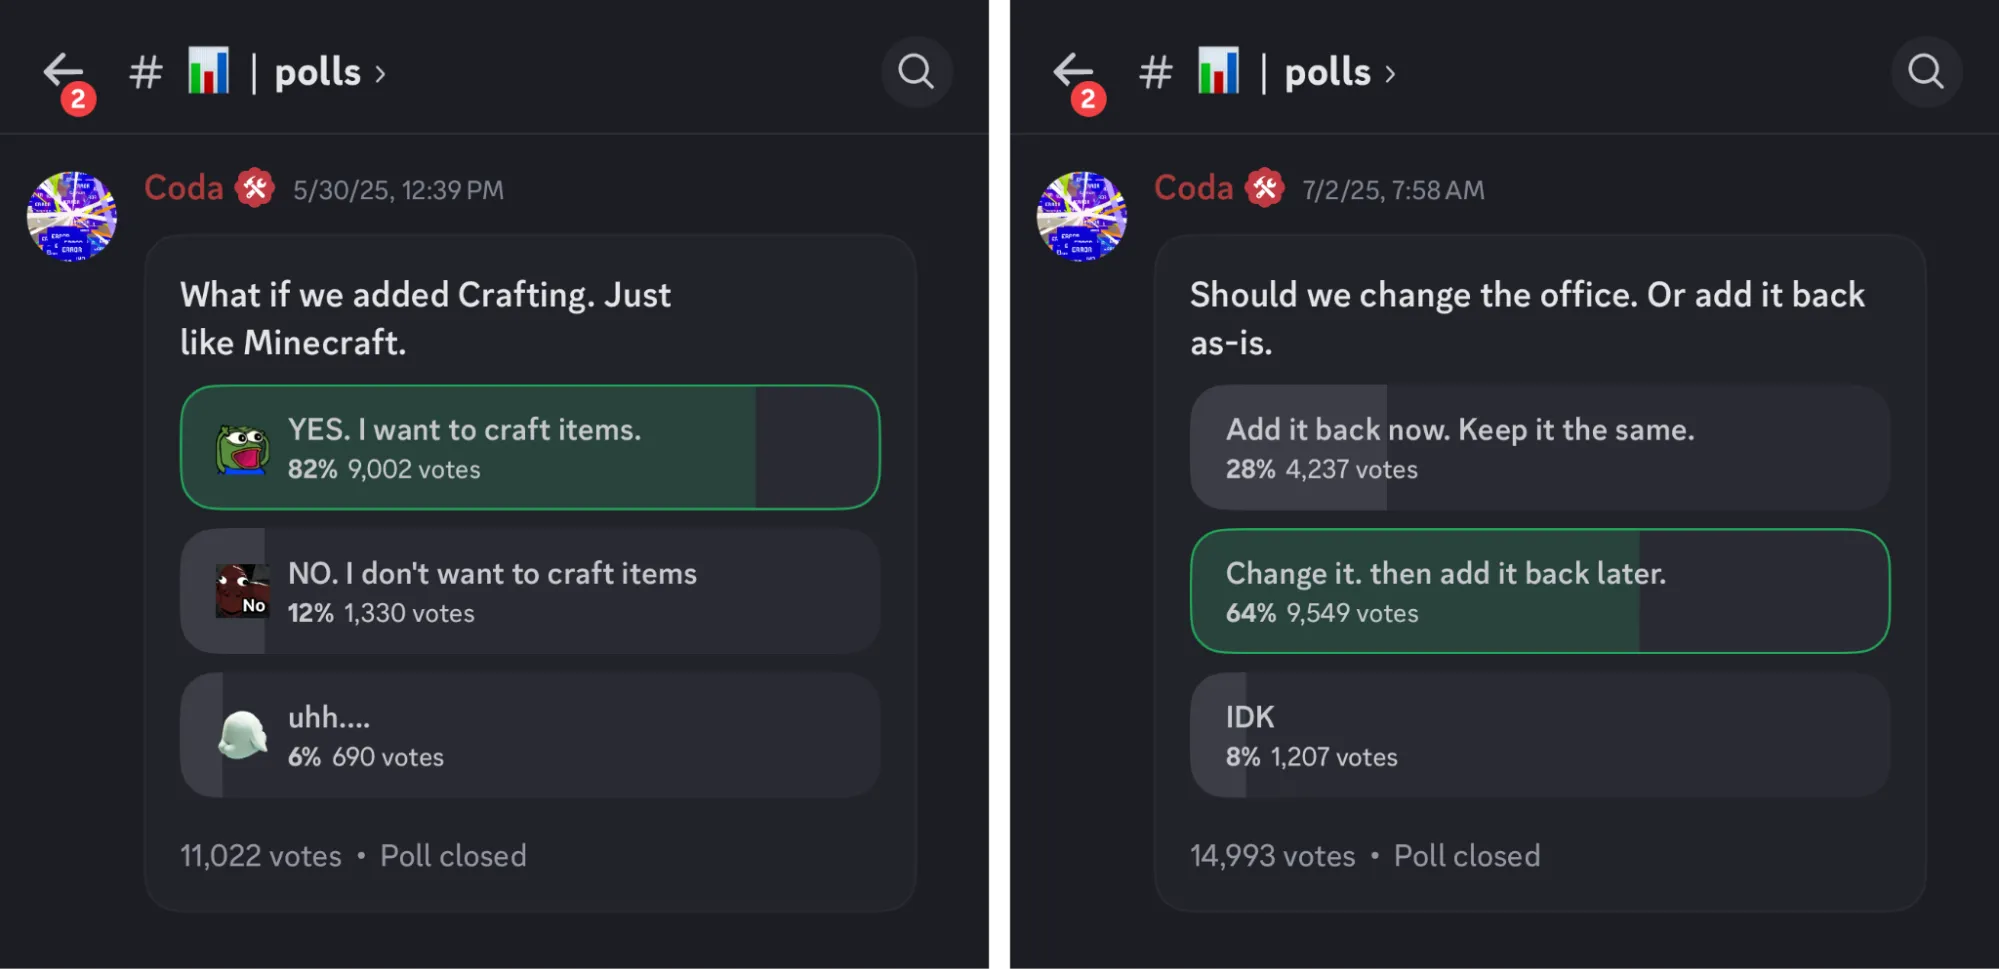
Task: Select 'NO. I don't want to craft items' option
Action: pos(530,591)
